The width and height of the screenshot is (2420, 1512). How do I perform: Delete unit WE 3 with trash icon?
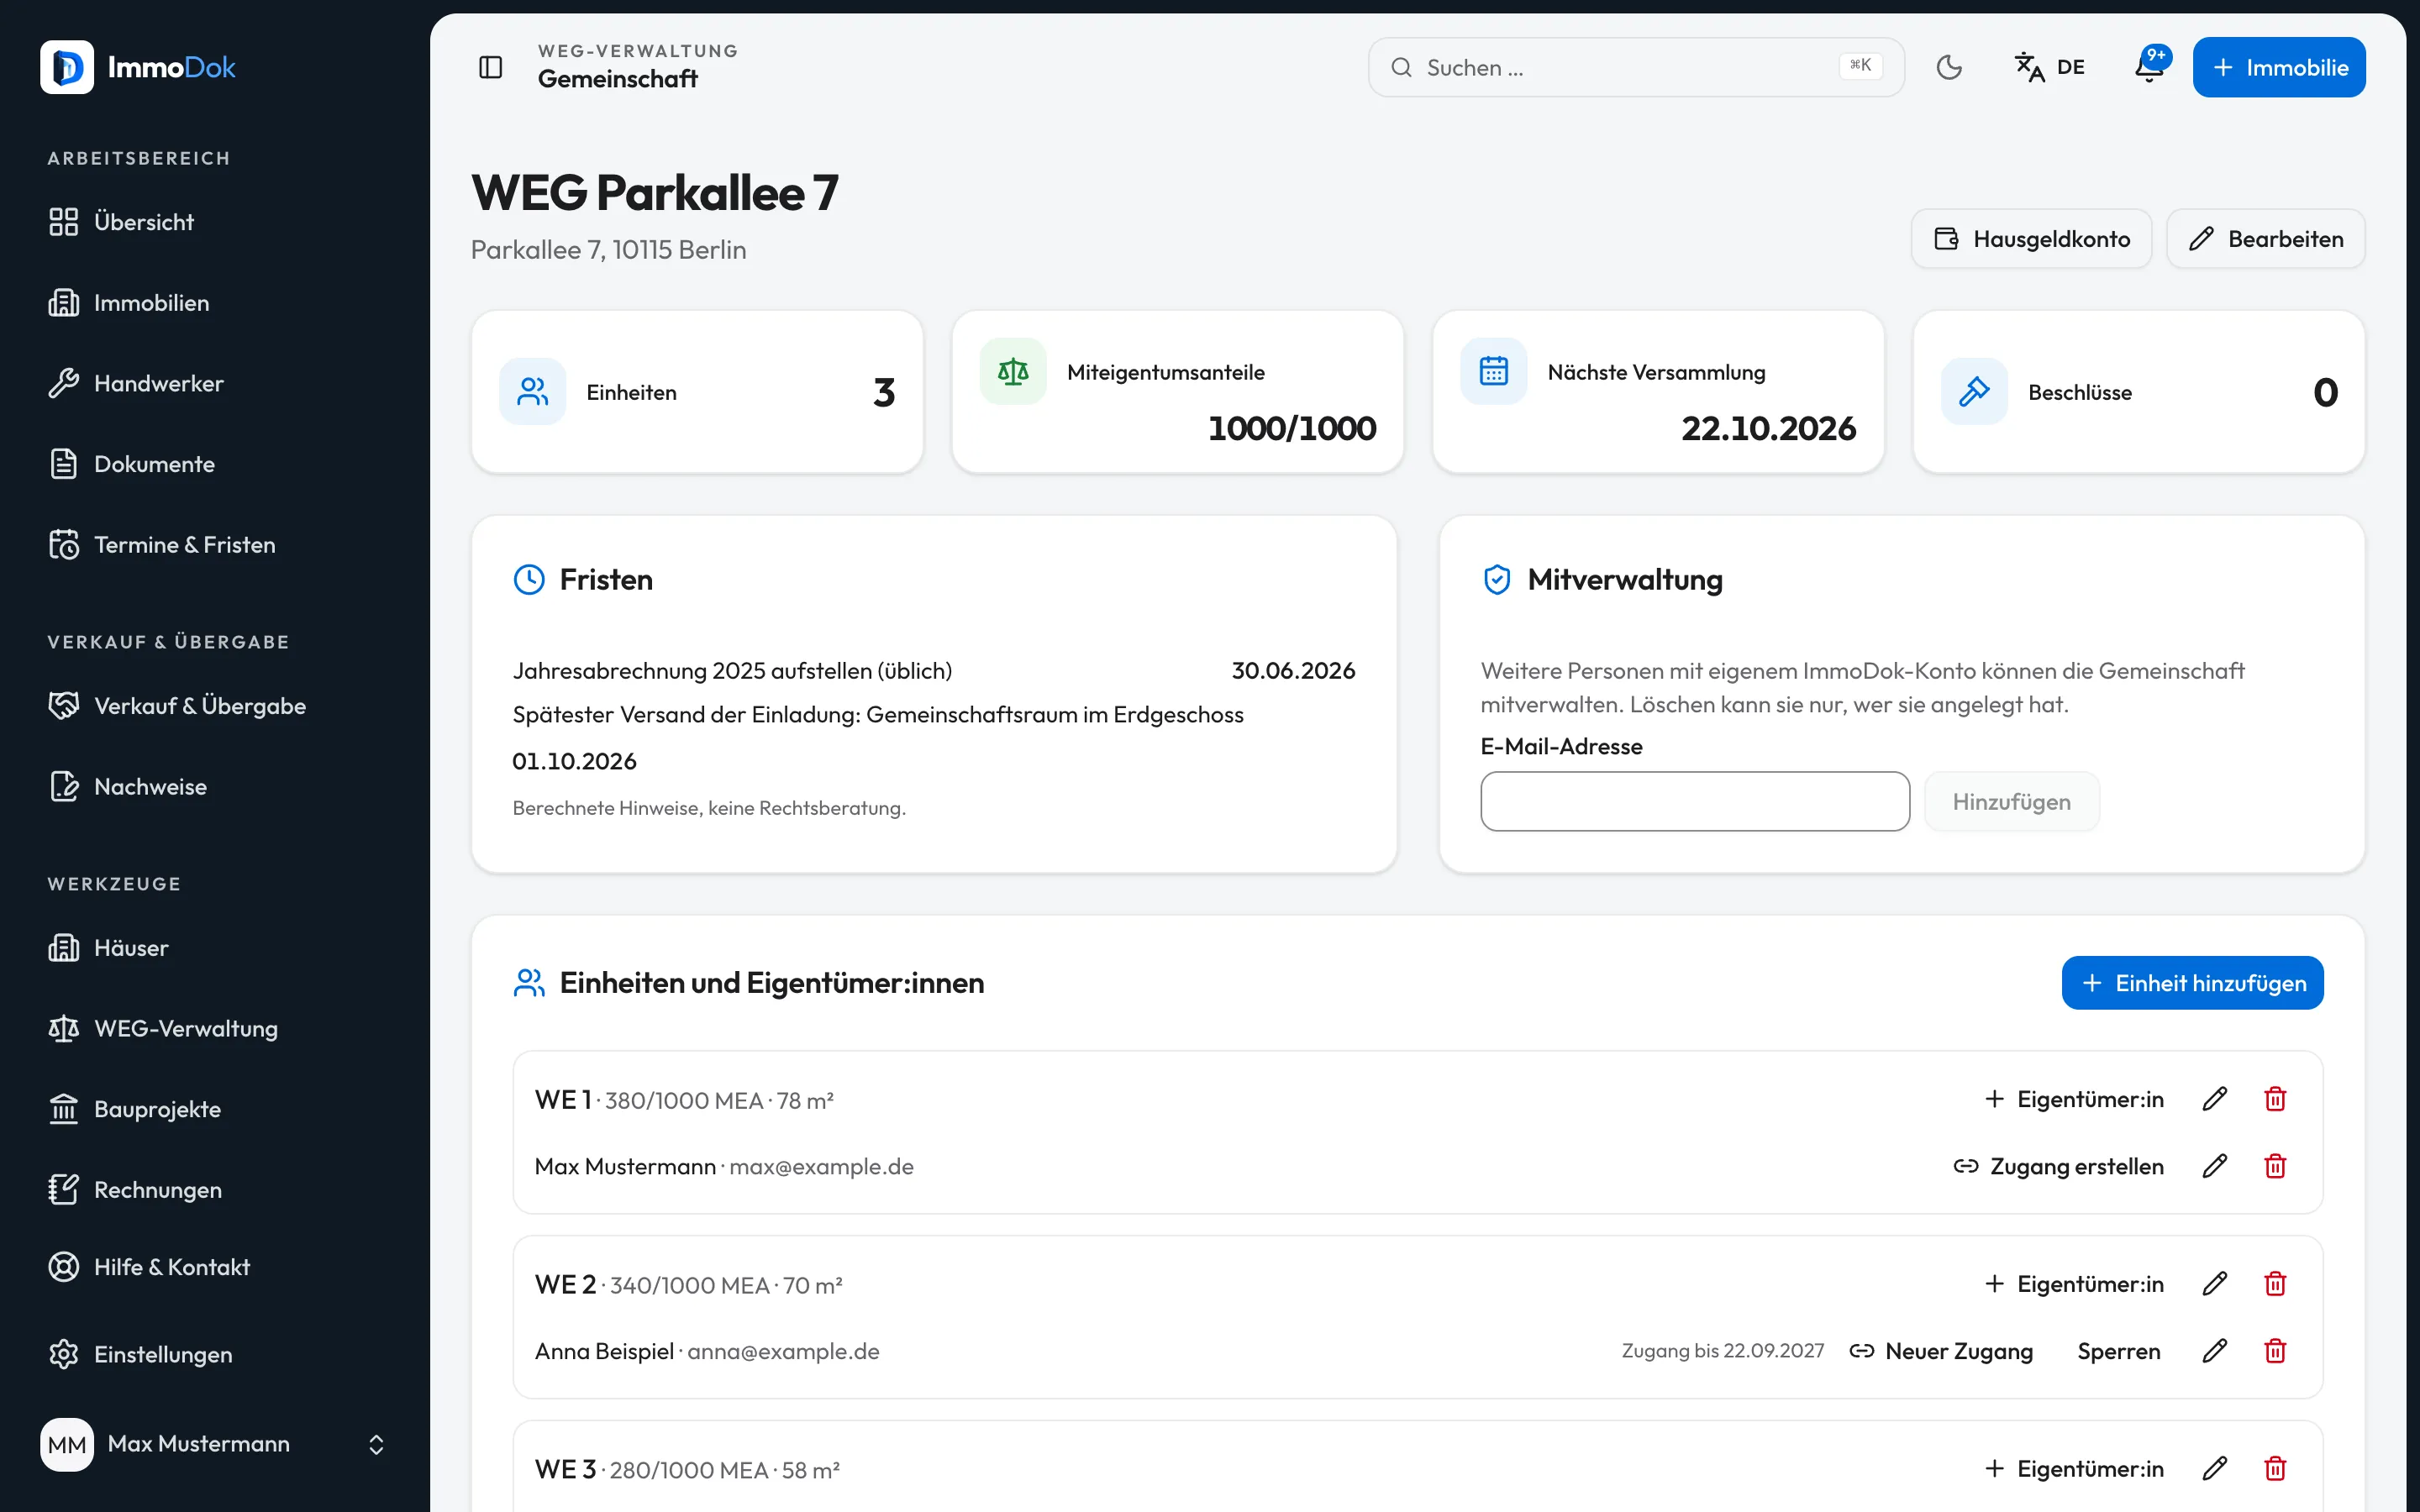[x=2275, y=1469]
